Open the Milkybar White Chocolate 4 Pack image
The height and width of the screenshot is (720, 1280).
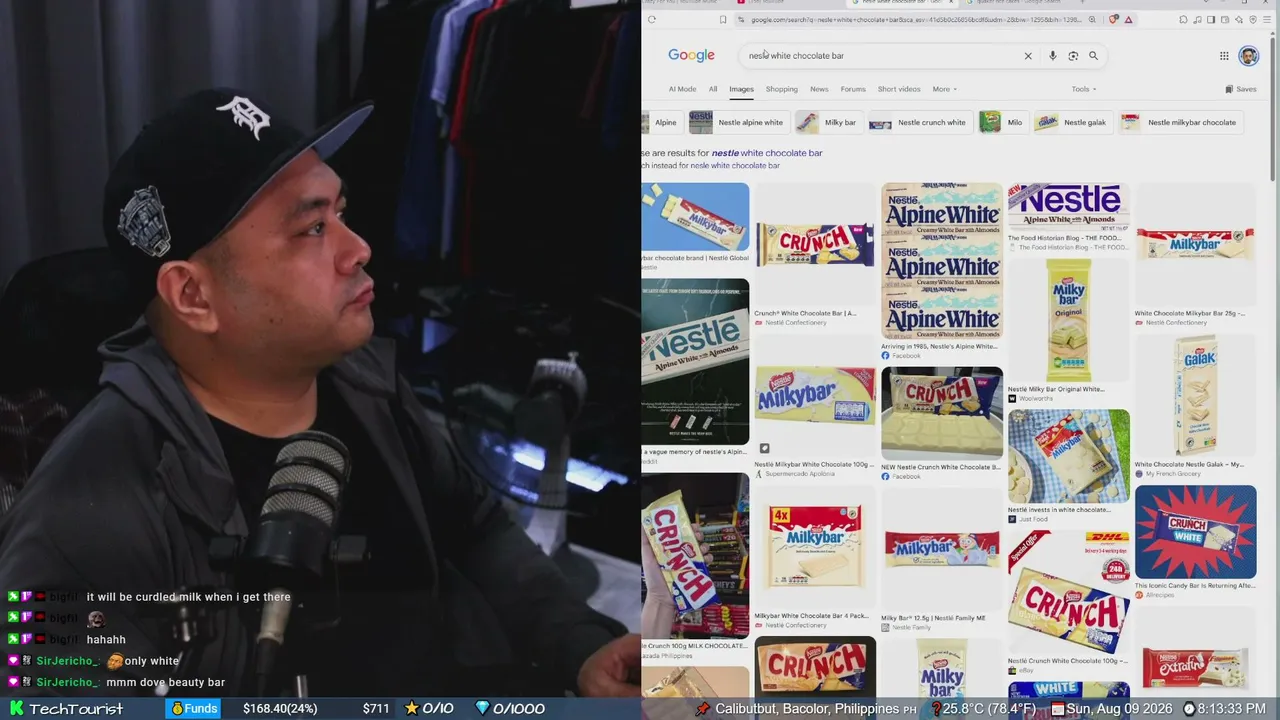[x=815, y=547]
